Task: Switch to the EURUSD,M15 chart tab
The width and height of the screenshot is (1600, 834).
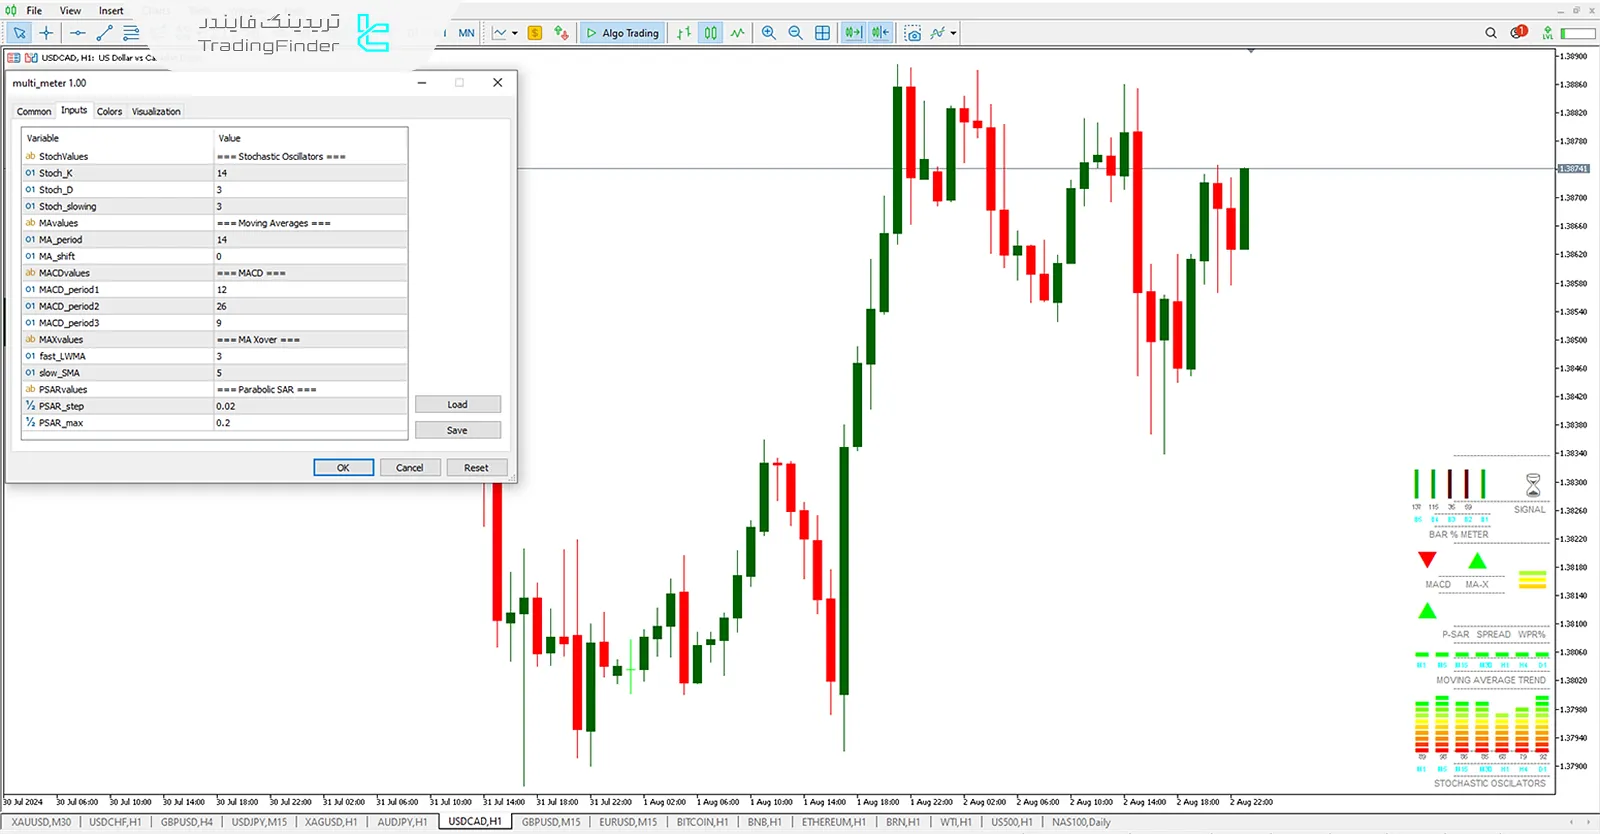Action: (x=628, y=822)
